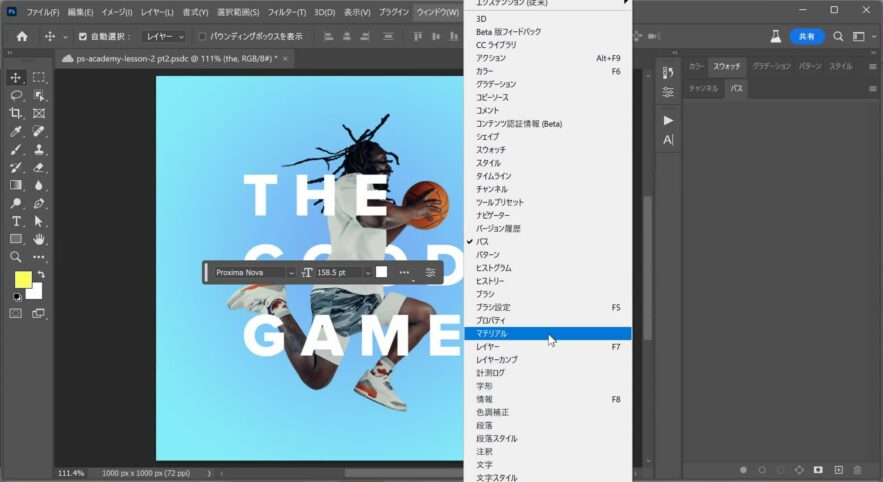Open contextual task bar properties sliders icon
883x482 pixels.
(x=430, y=273)
